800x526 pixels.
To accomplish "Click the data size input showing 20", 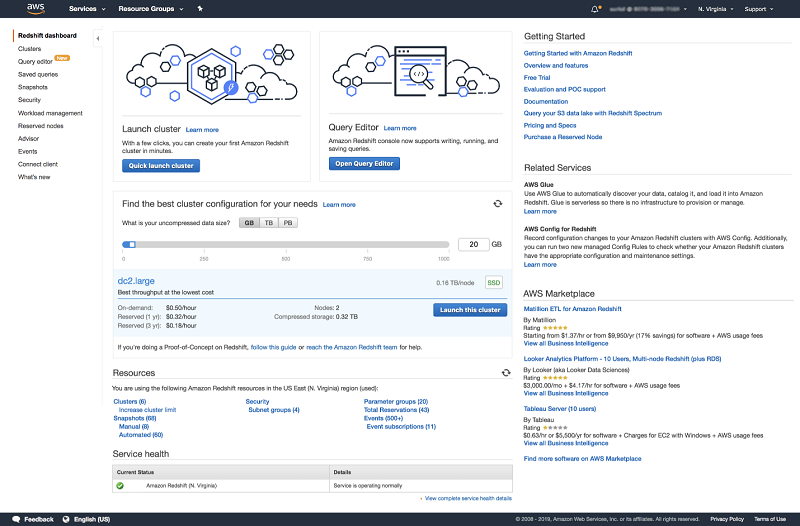I will (x=473, y=244).
